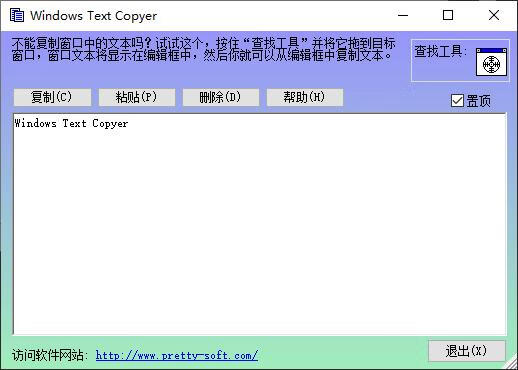Image resolution: width=518 pixels, height=370 pixels.
Task: Open the http://www.pretty-soft.com/ link
Action: pyautogui.click(x=177, y=355)
